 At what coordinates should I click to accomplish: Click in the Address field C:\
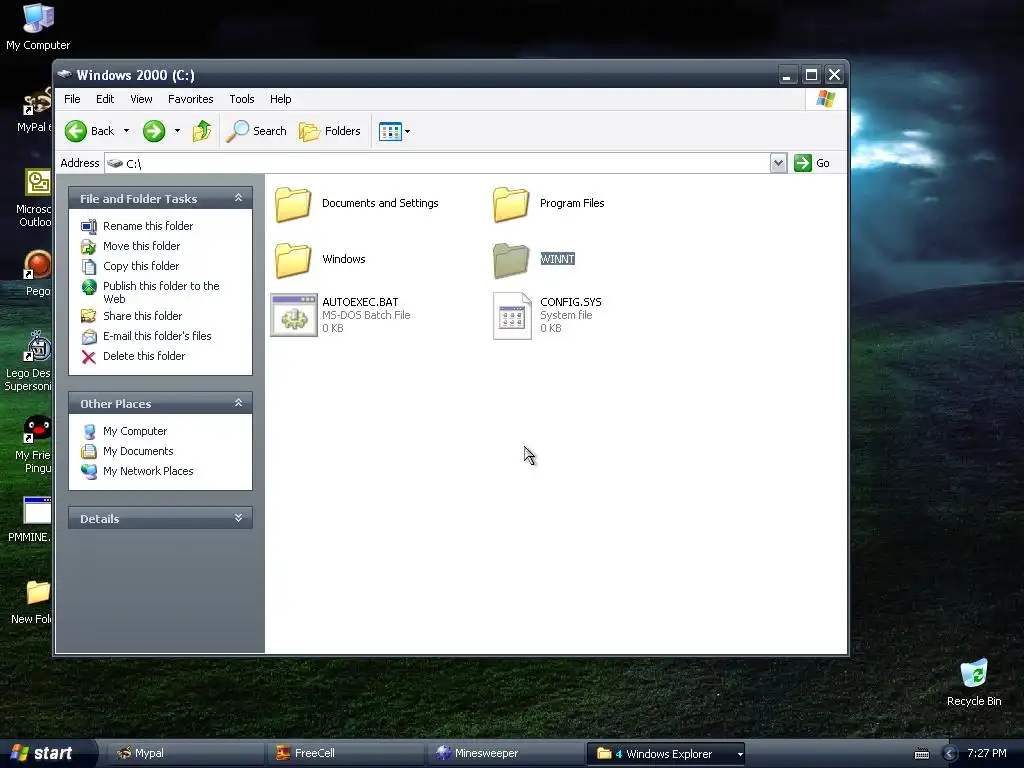click(438, 163)
